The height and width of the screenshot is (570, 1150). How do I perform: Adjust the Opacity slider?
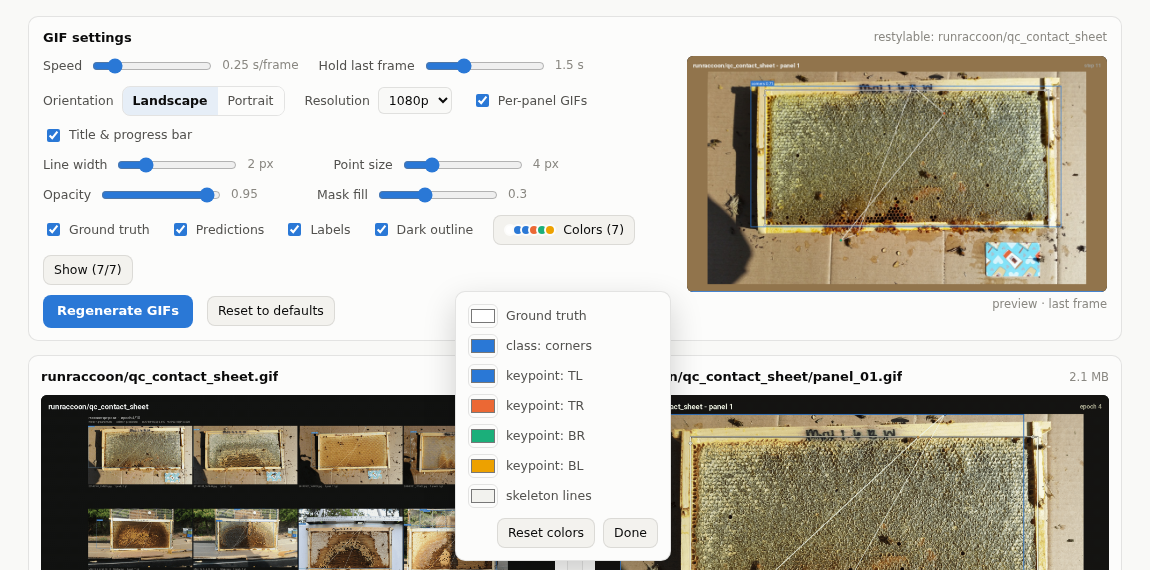[x=161, y=195]
